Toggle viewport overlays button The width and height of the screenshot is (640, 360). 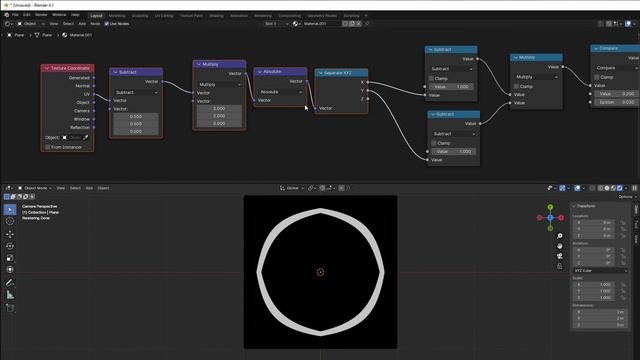pos(577,188)
